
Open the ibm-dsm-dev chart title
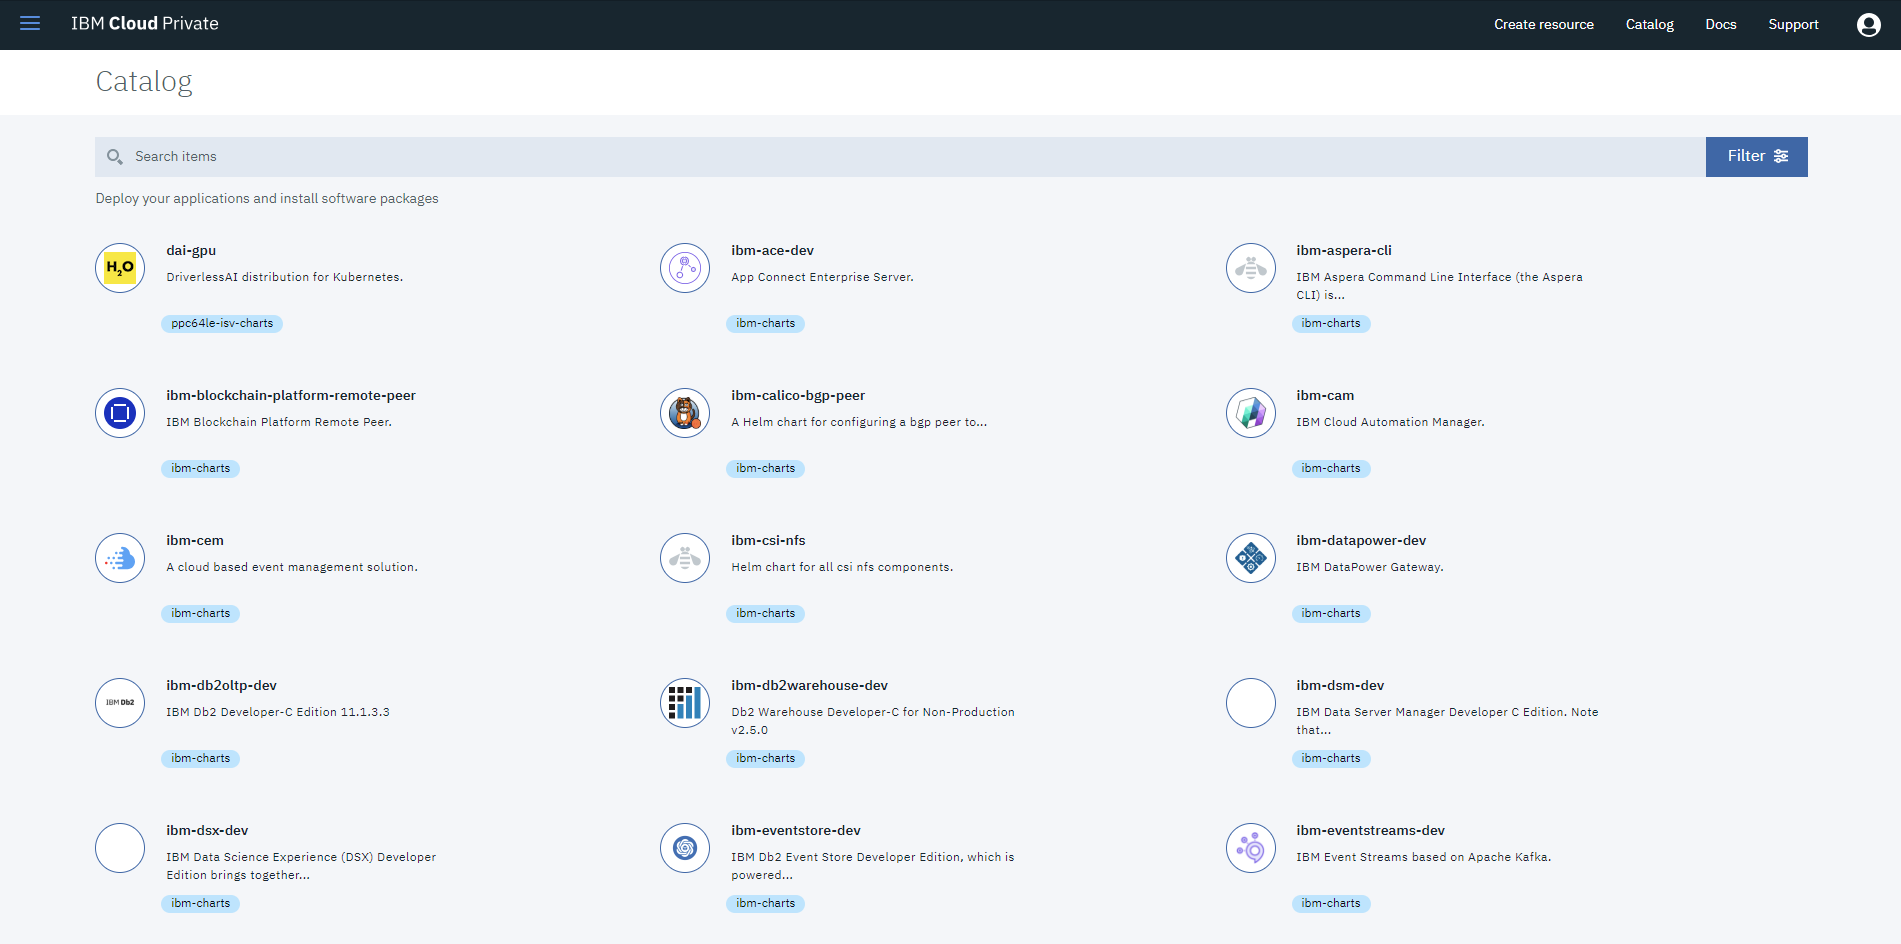[x=1340, y=686]
